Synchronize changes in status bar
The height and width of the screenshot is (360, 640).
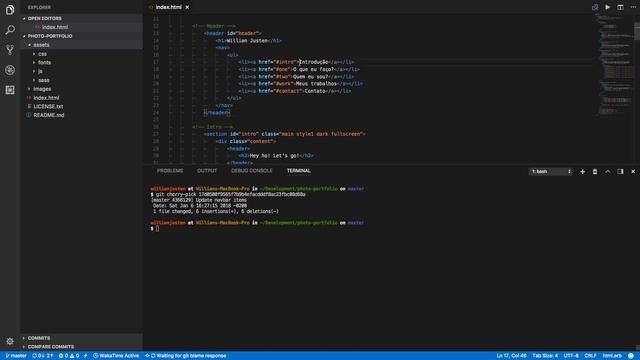pyautogui.click(x=42, y=356)
